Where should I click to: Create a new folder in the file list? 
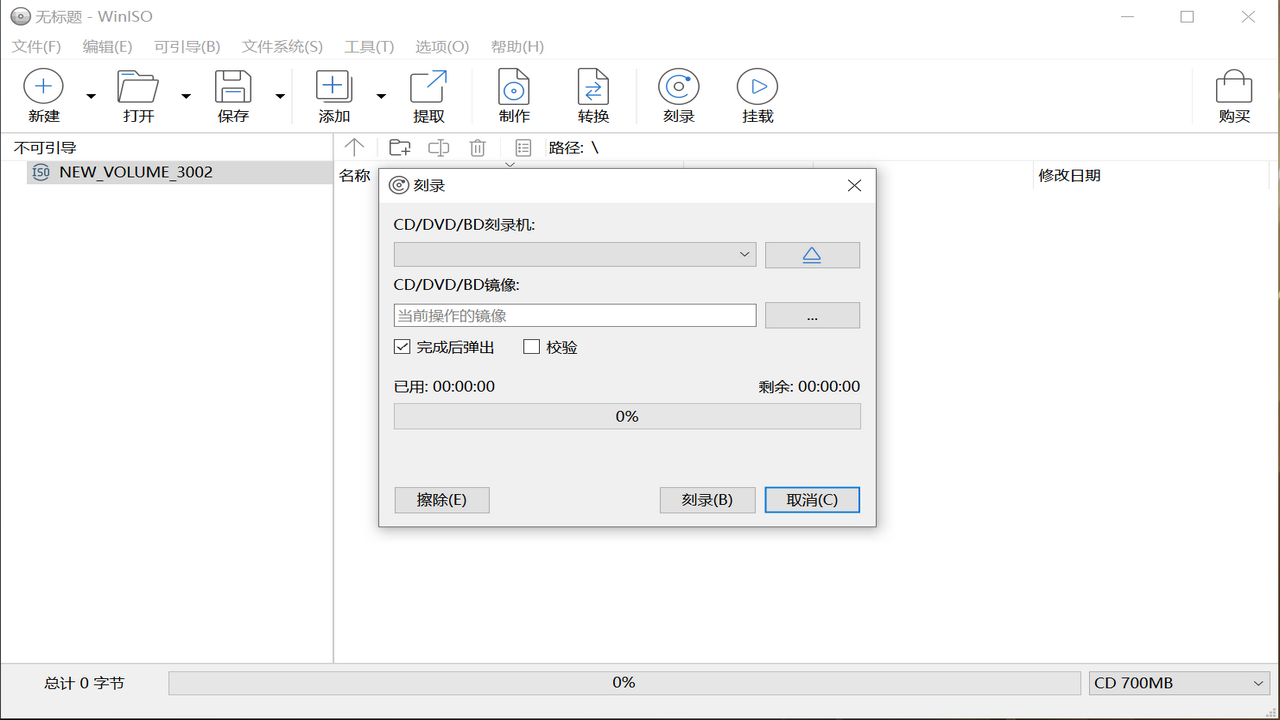tap(399, 147)
